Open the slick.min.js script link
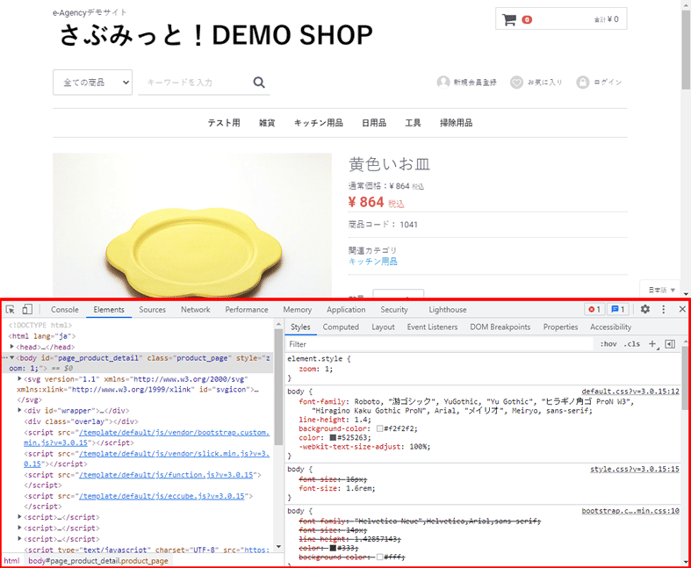691x568 pixels. (x=174, y=453)
